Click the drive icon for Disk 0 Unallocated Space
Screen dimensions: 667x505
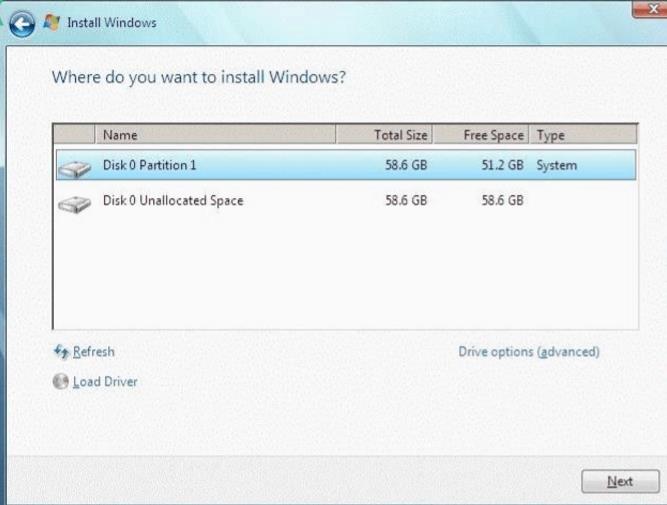coord(74,204)
